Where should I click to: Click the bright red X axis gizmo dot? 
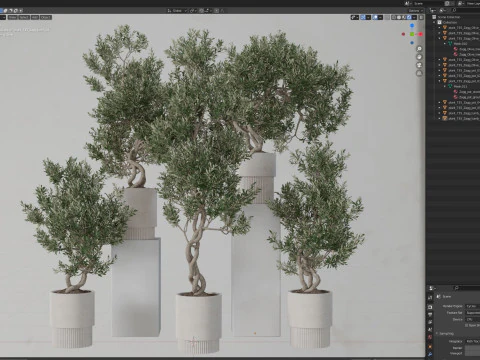point(420,34)
